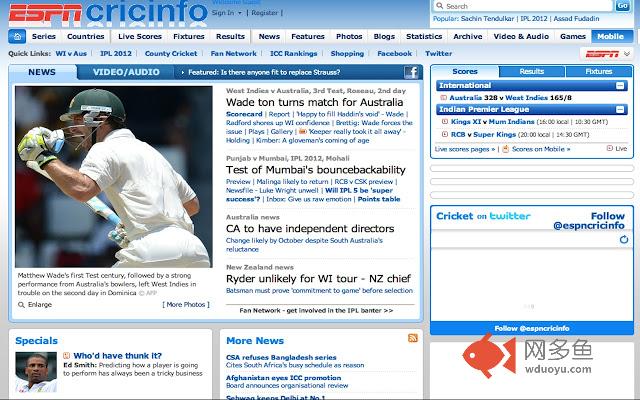Viewport: 640px width, 400px height.
Task: Open the Series menu
Action: [x=44, y=36]
